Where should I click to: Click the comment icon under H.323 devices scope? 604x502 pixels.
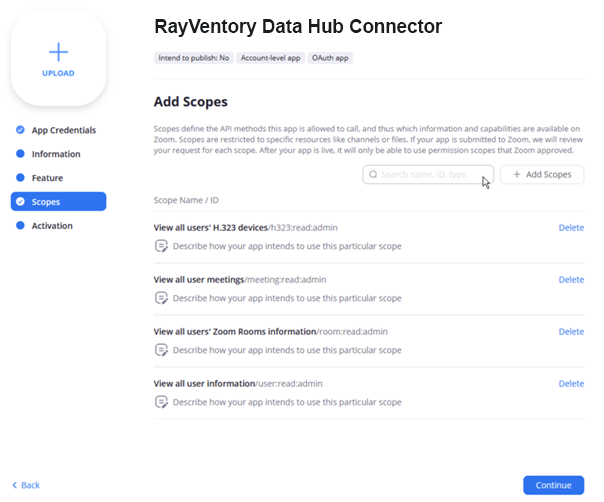tap(161, 245)
